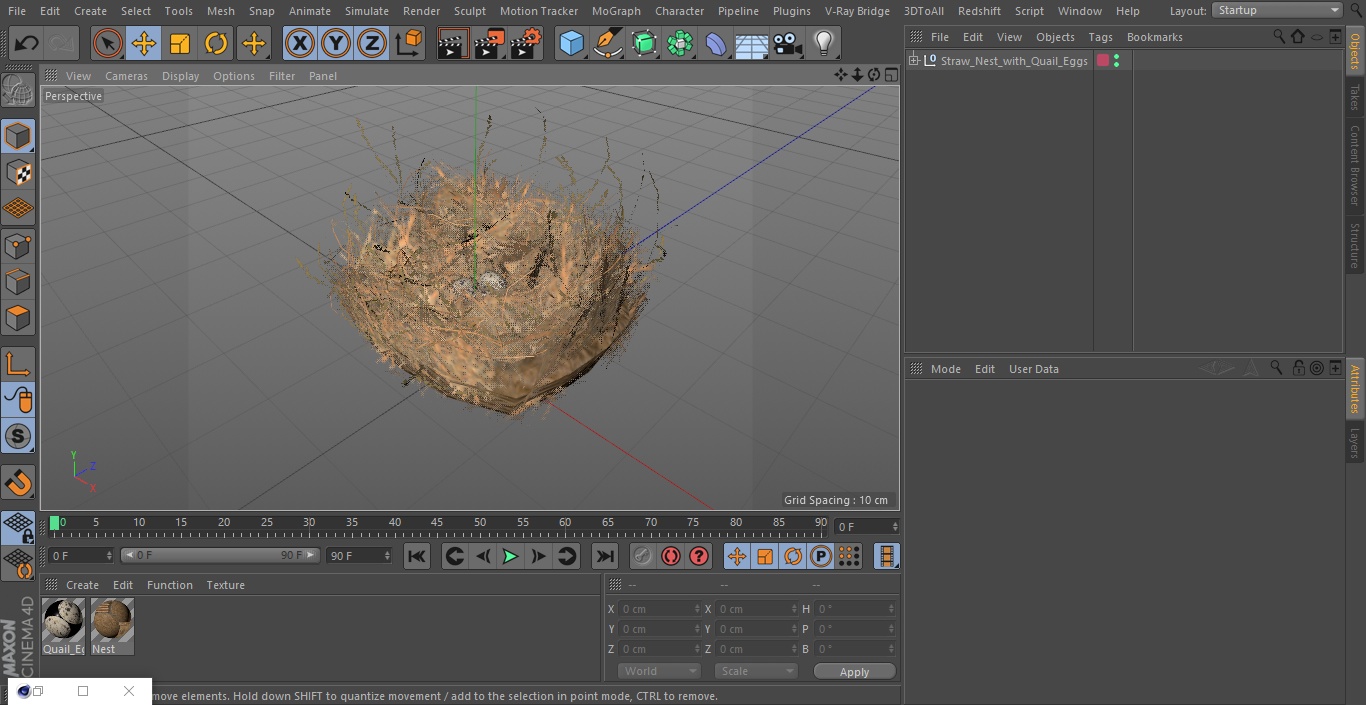Add a camera object from toolbar
The width and height of the screenshot is (1366, 705).
[787, 44]
